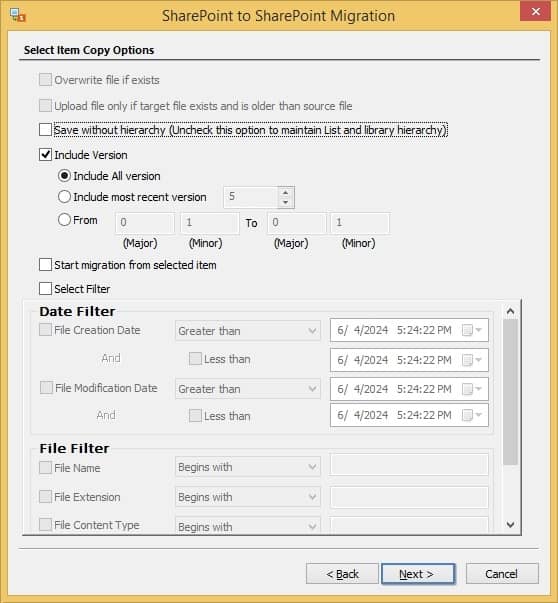This screenshot has width=558, height=603.
Task: Check Less than under File Creation Date
Action: [195, 359]
